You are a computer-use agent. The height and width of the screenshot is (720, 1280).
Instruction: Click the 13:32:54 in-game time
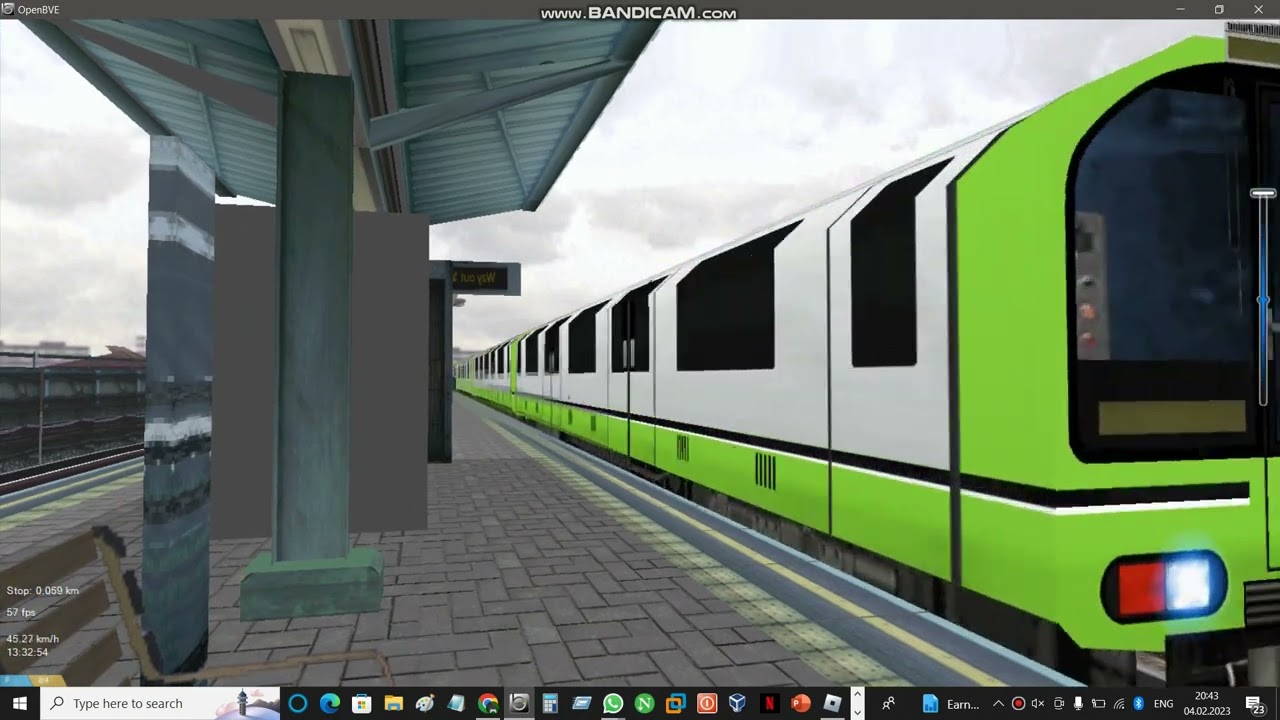click(x=28, y=652)
